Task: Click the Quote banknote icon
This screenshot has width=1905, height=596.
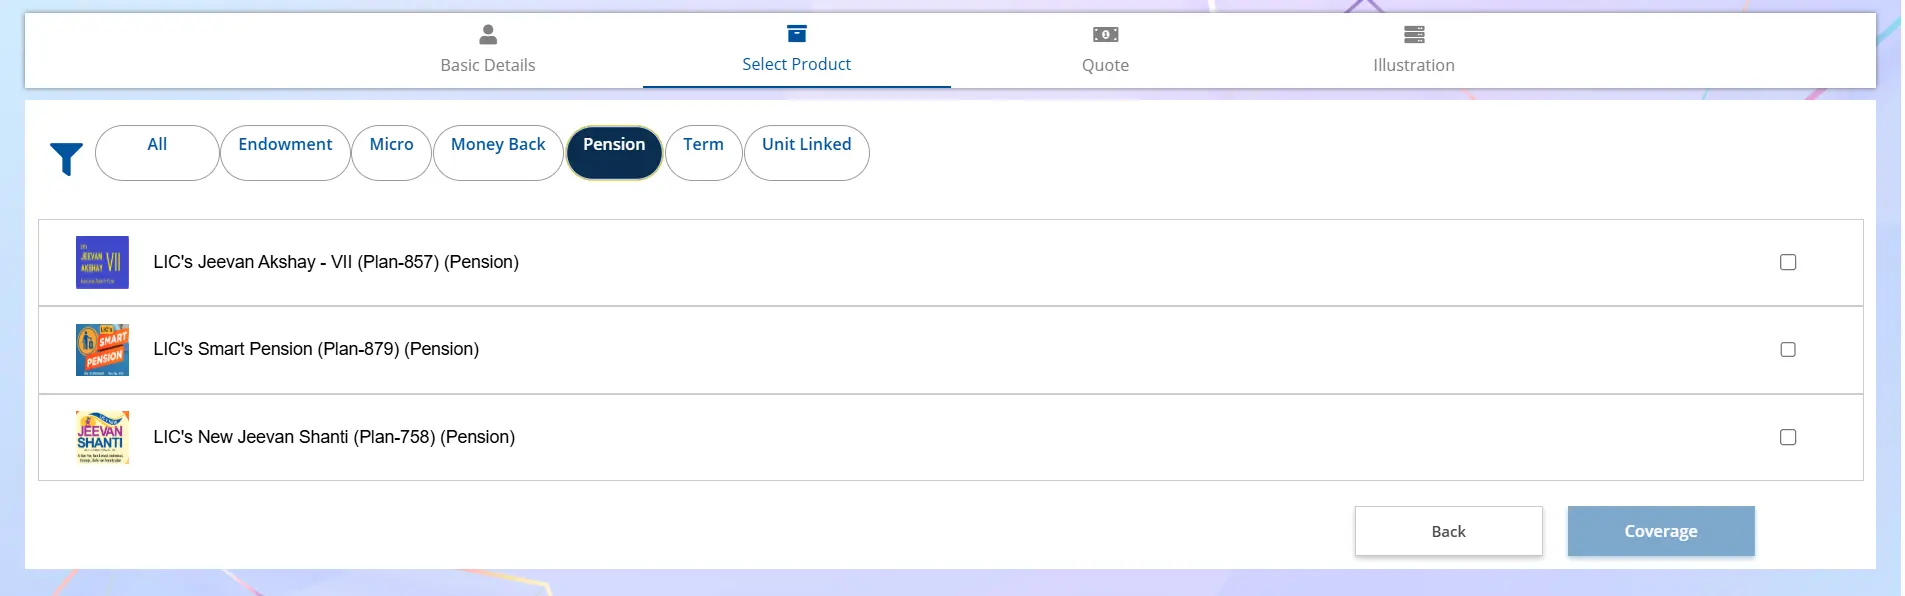Action: (x=1105, y=35)
